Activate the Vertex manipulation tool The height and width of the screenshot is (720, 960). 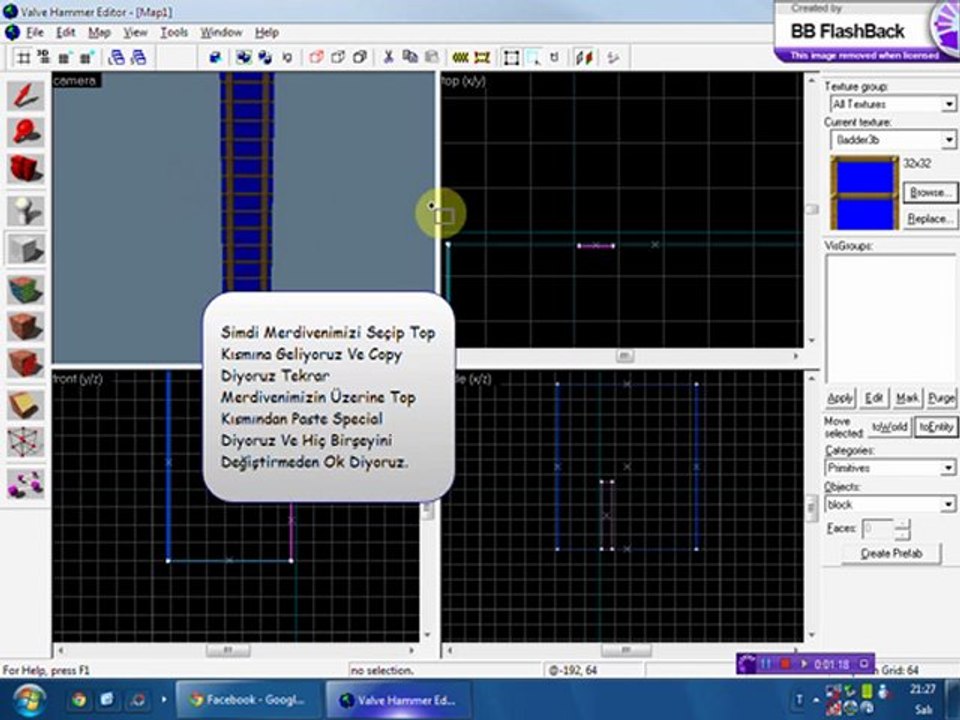25,442
